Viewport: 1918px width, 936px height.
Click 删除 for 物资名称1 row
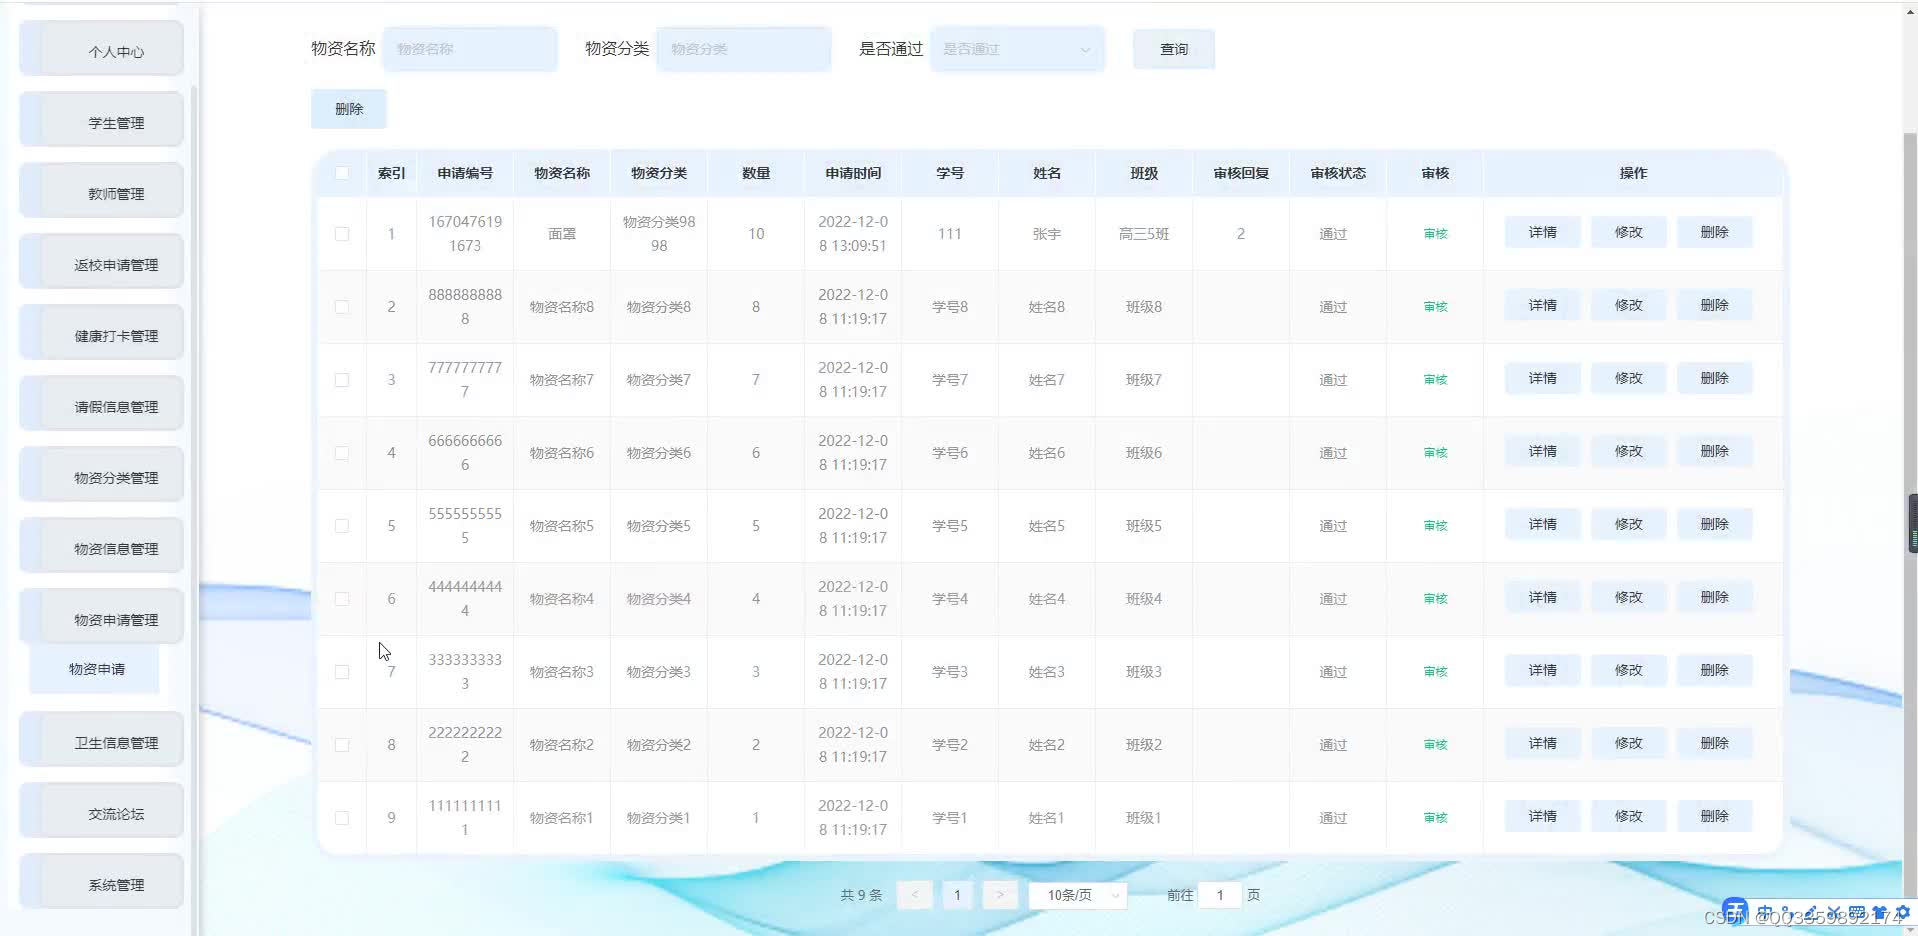pos(1715,816)
